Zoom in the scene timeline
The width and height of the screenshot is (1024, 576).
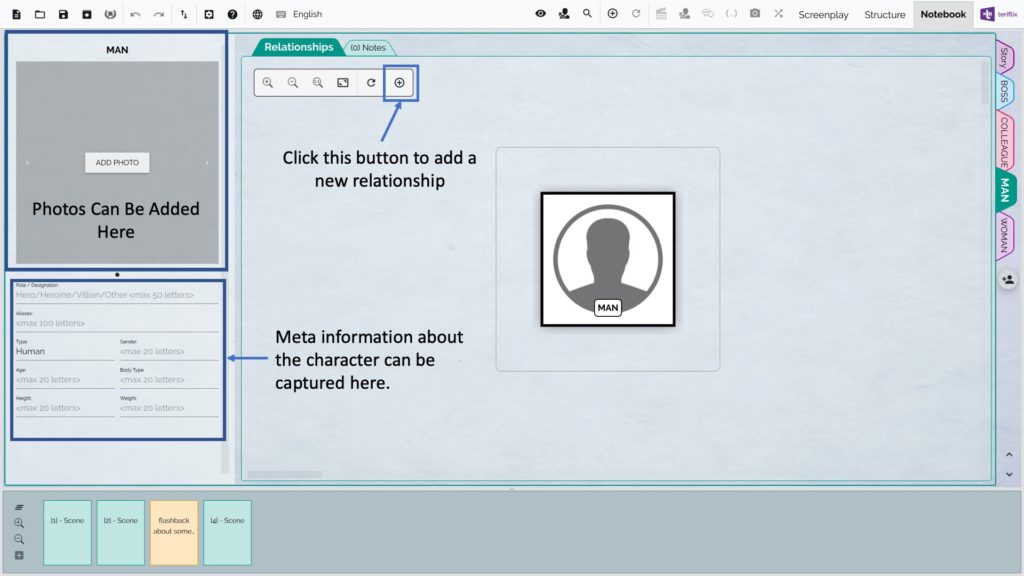(19, 523)
